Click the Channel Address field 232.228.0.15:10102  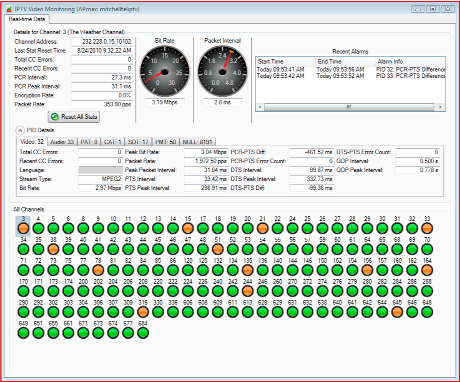(102, 42)
